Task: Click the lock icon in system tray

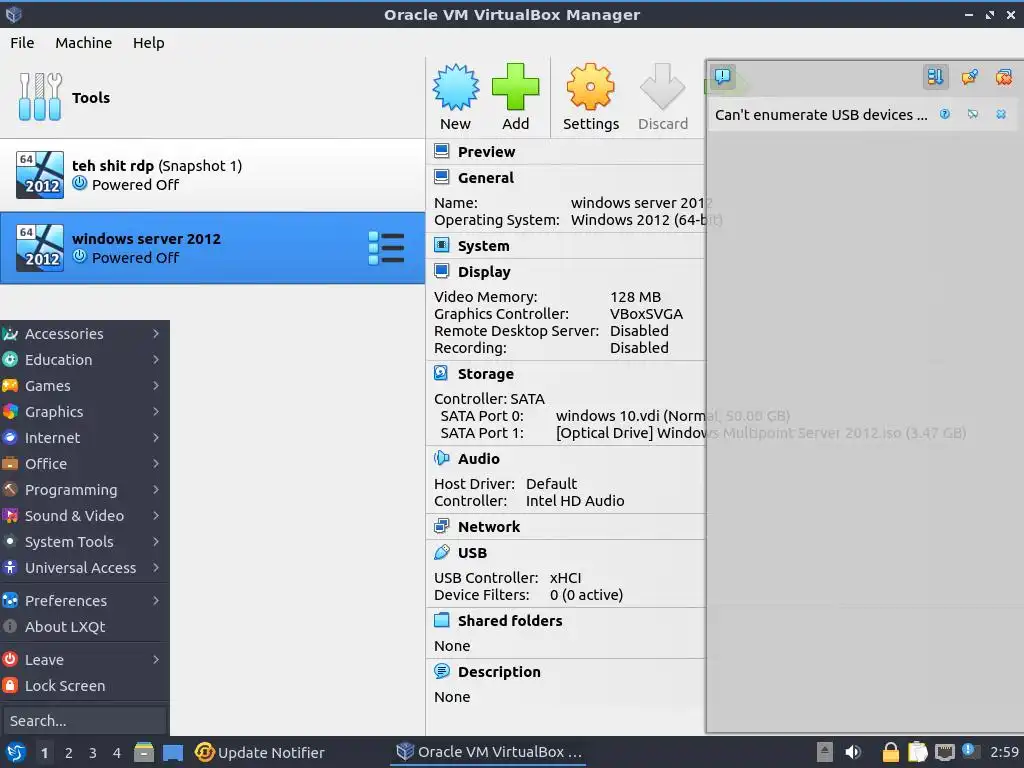Action: point(890,752)
